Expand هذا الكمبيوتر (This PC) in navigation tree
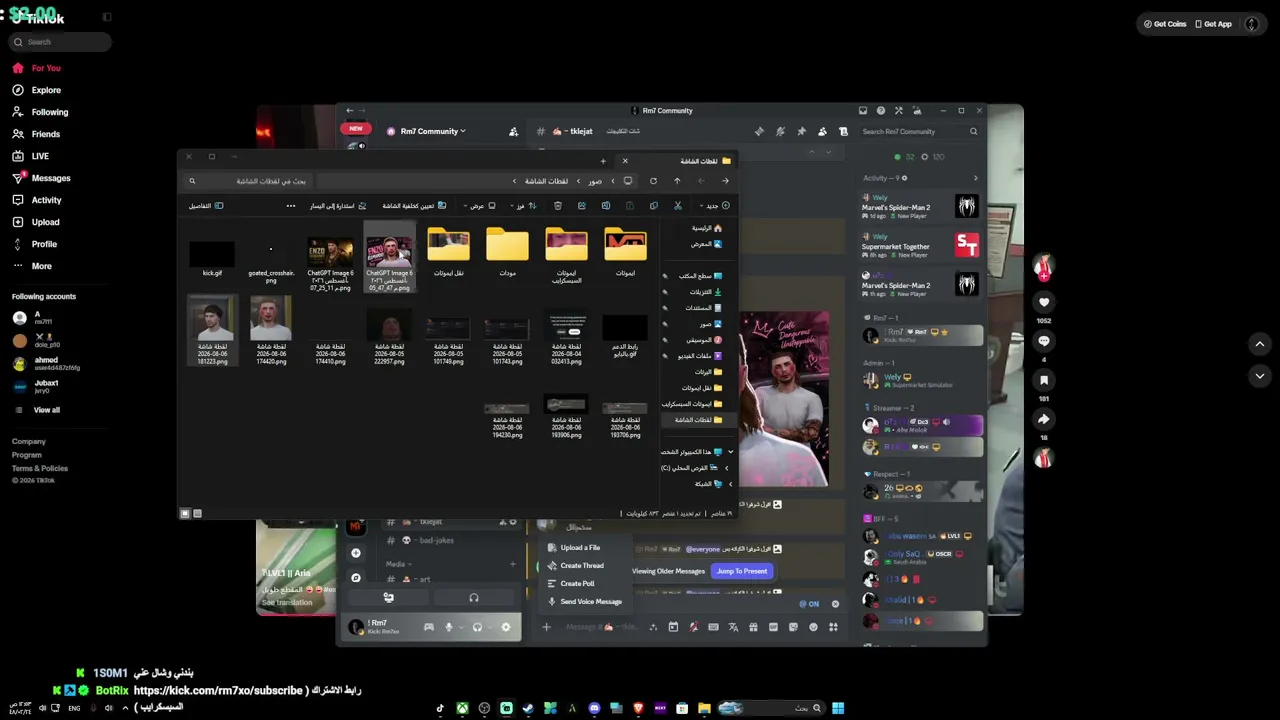 731,452
